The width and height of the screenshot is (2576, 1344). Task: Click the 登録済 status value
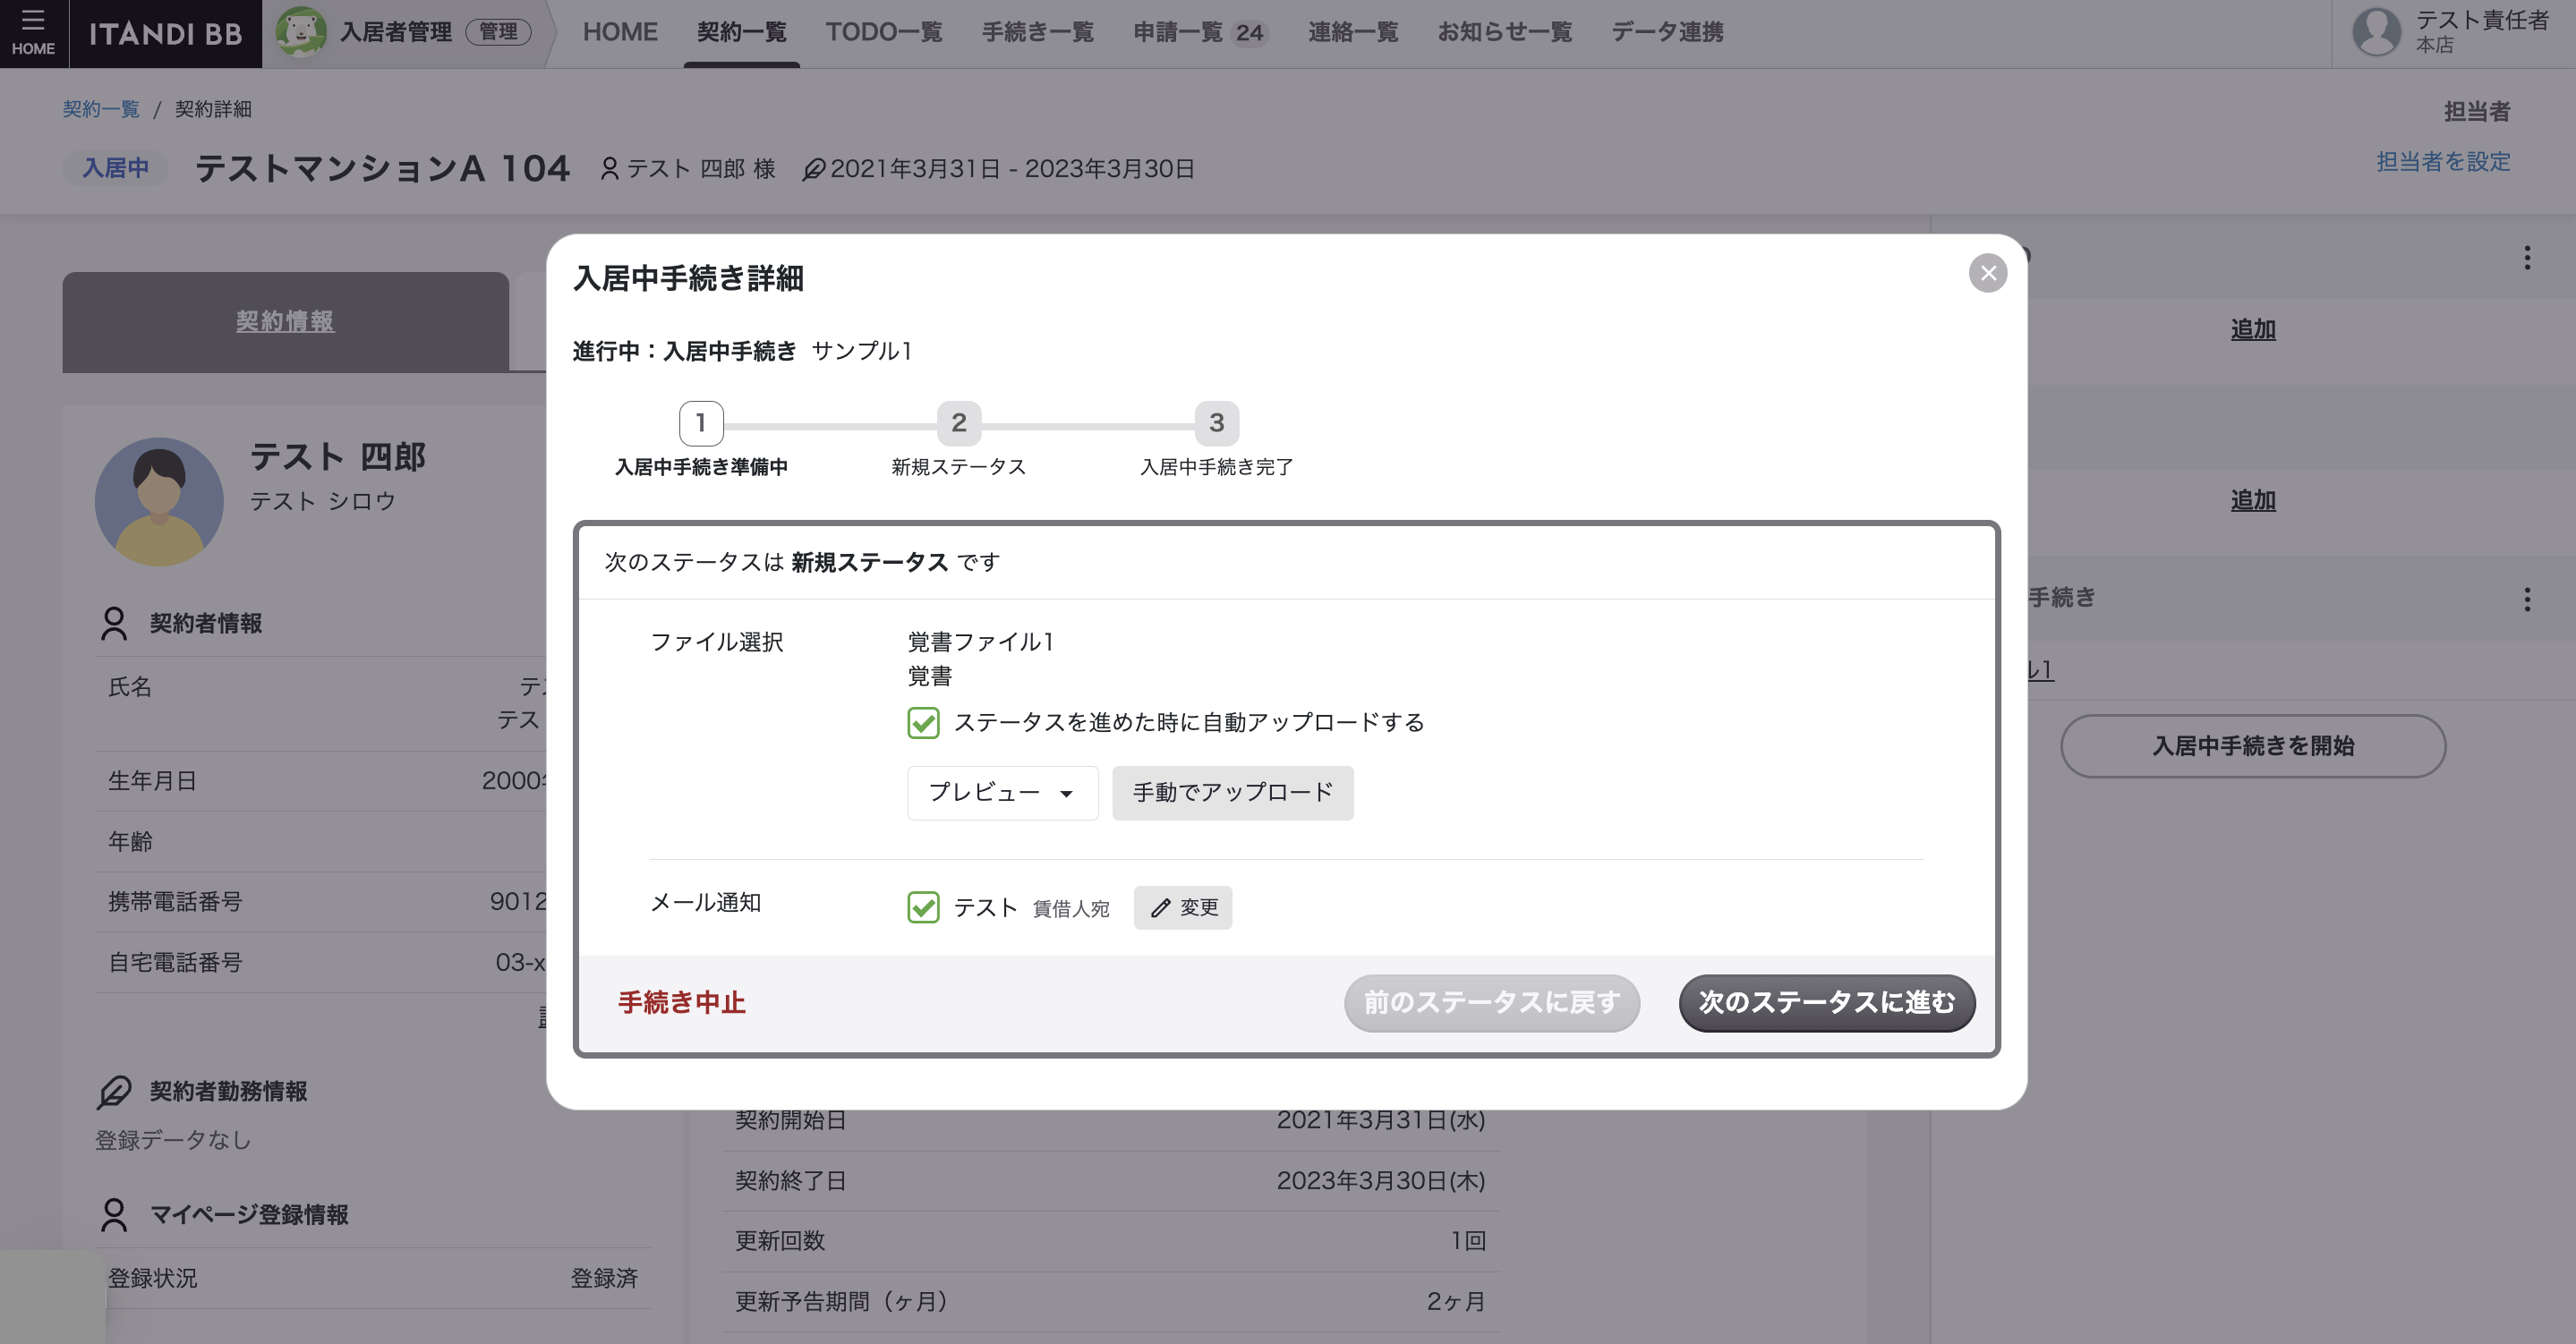(603, 1278)
